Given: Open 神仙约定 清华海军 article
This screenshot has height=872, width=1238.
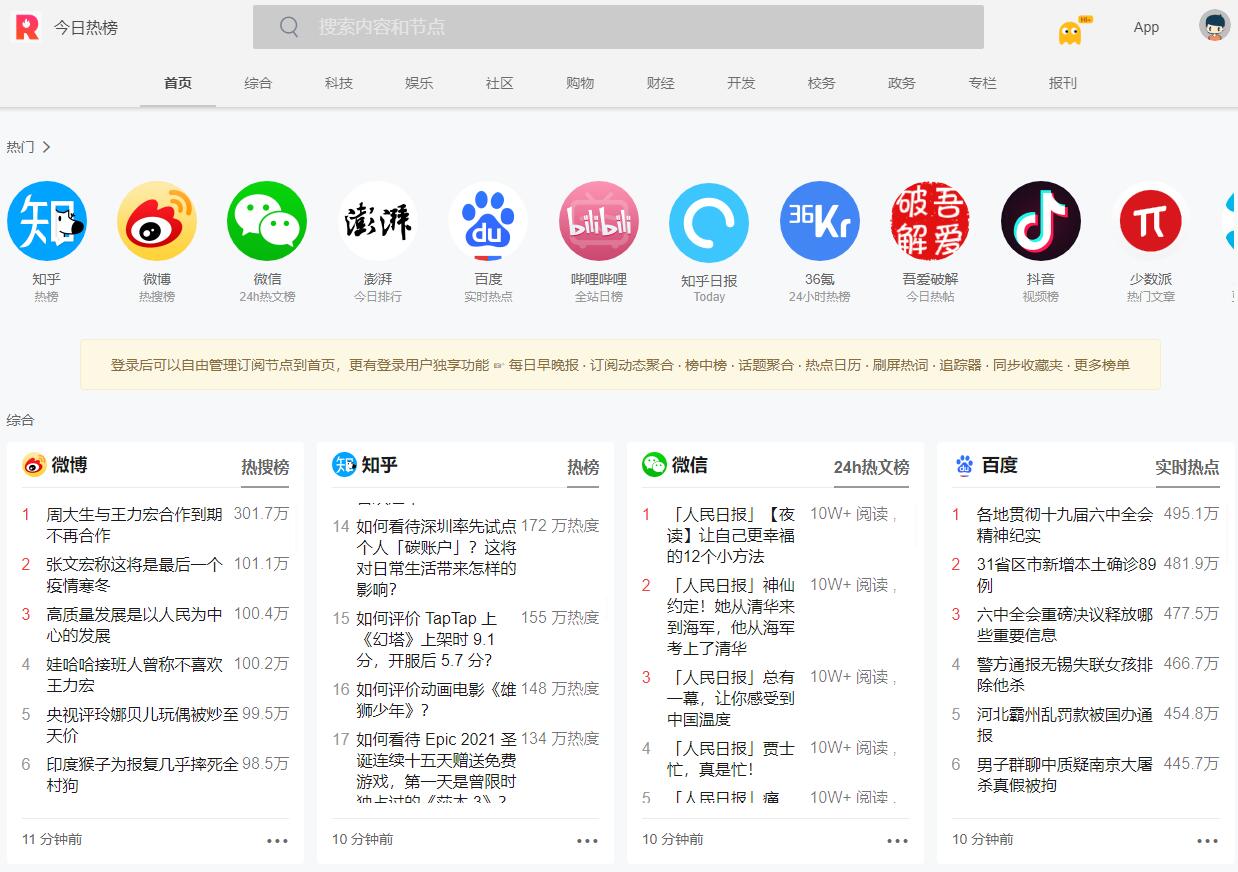Looking at the screenshot, I should (731, 616).
